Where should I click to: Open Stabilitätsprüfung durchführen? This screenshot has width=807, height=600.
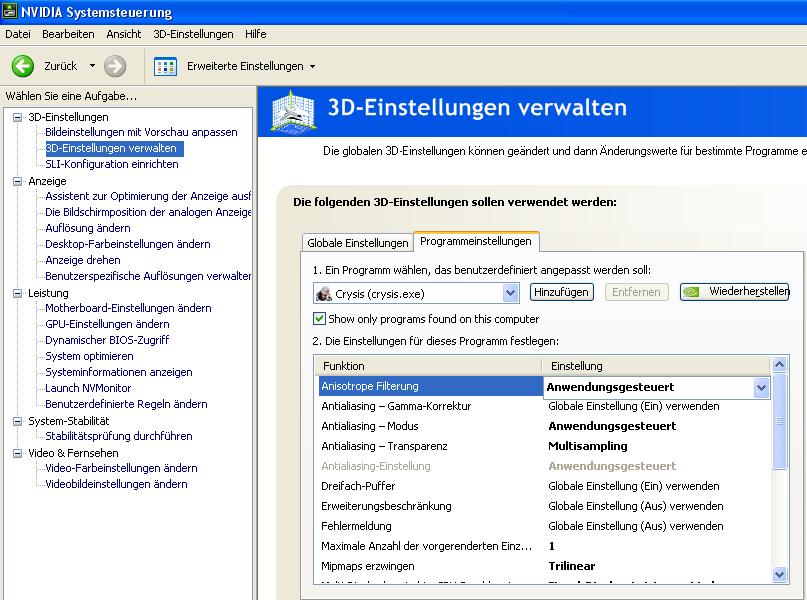pyautogui.click(x=118, y=436)
